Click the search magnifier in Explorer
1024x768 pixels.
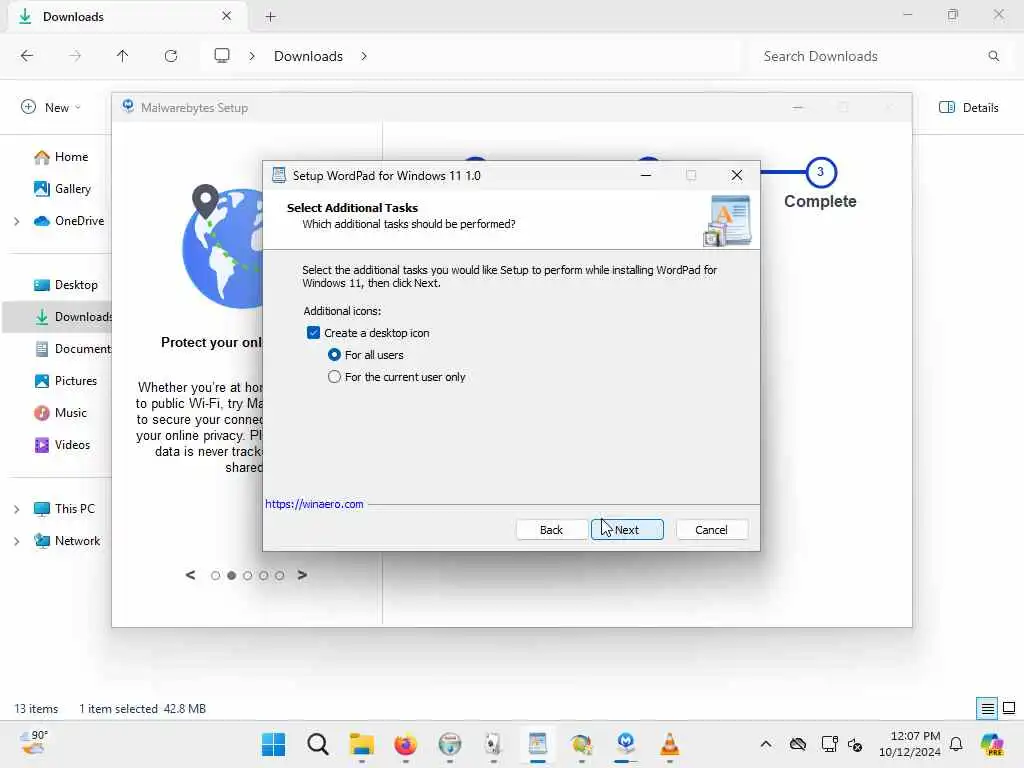[x=993, y=56]
